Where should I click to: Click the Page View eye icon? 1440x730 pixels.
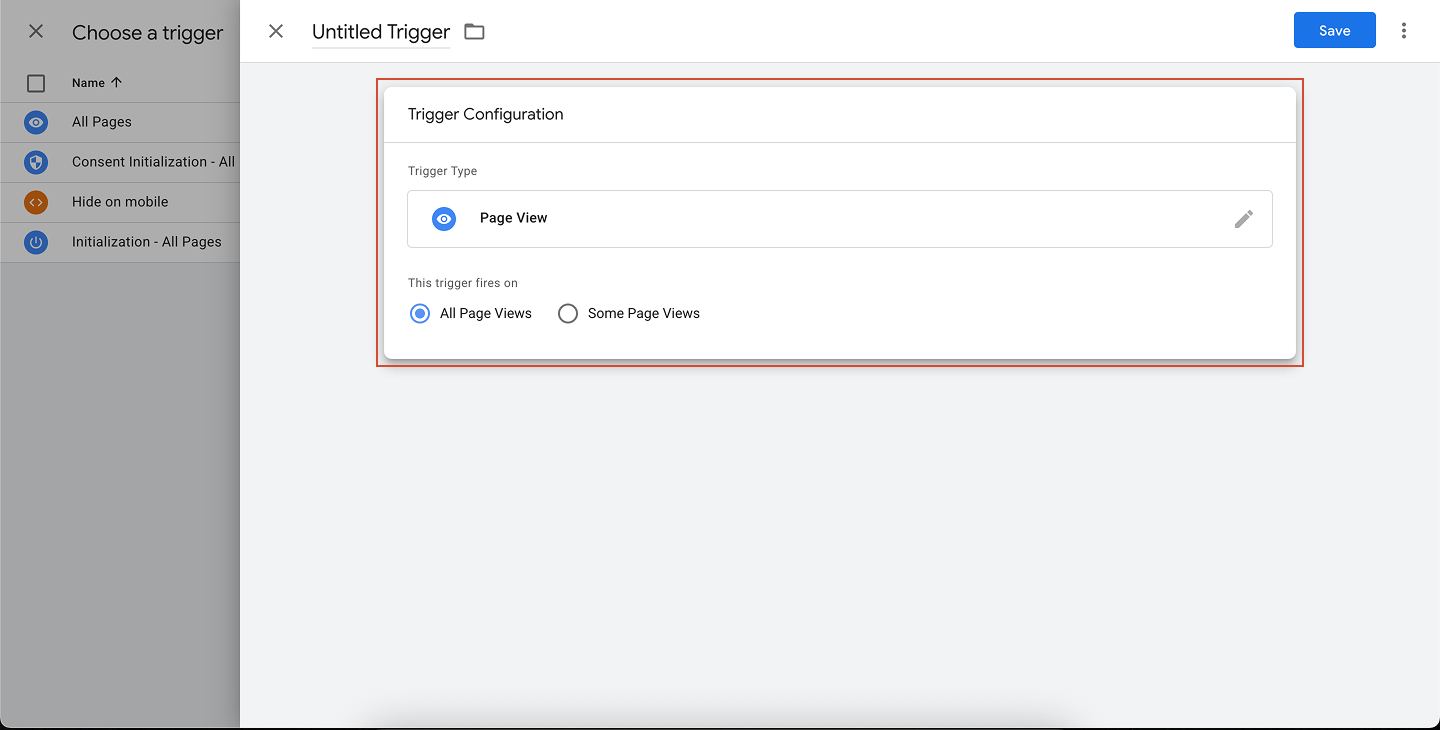click(444, 219)
